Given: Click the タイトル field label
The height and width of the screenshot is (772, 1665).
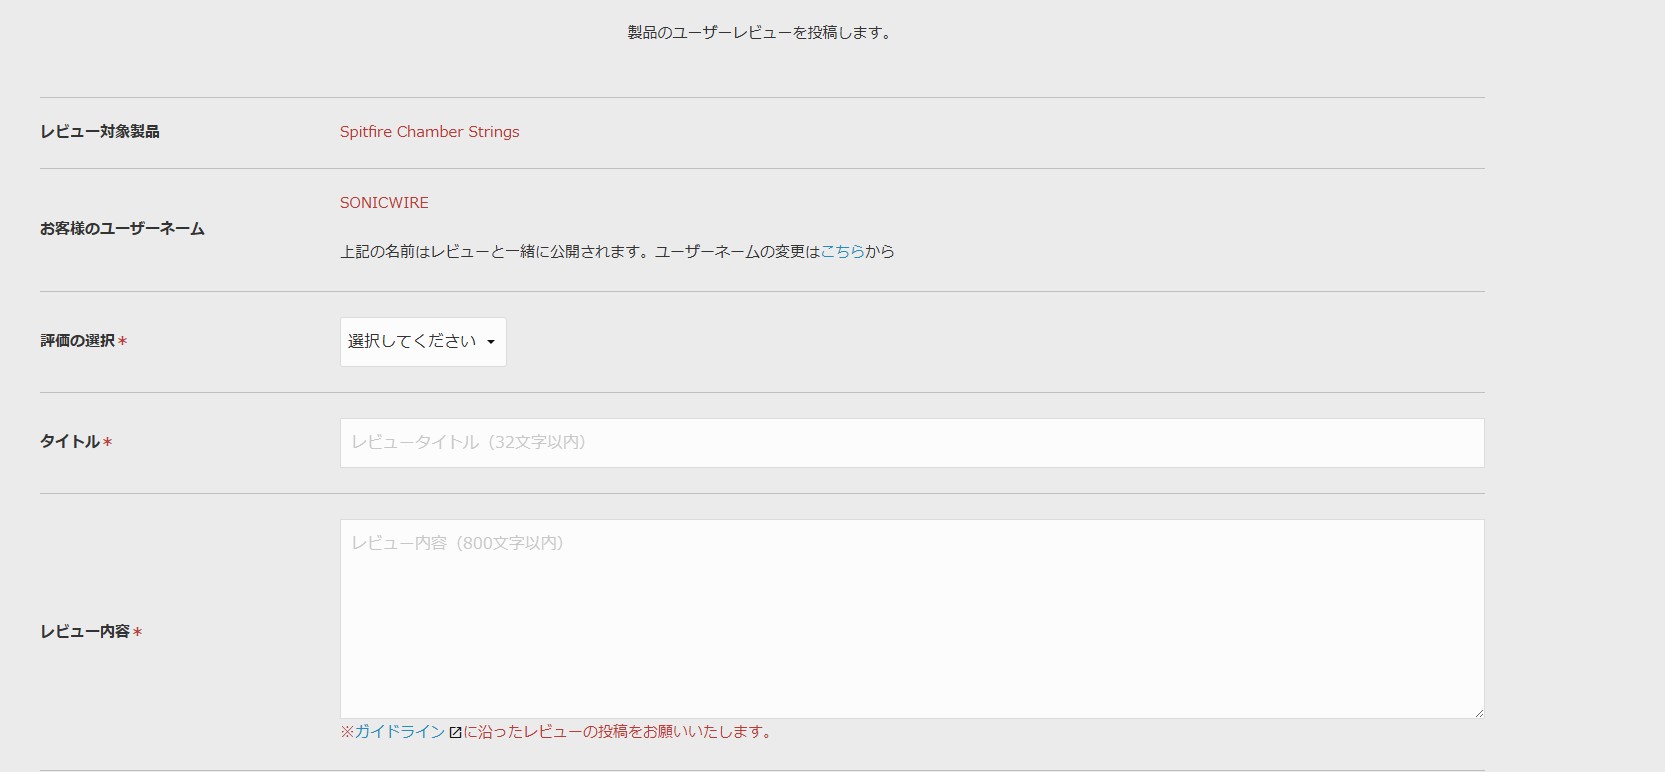Looking at the screenshot, I should (70, 442).
